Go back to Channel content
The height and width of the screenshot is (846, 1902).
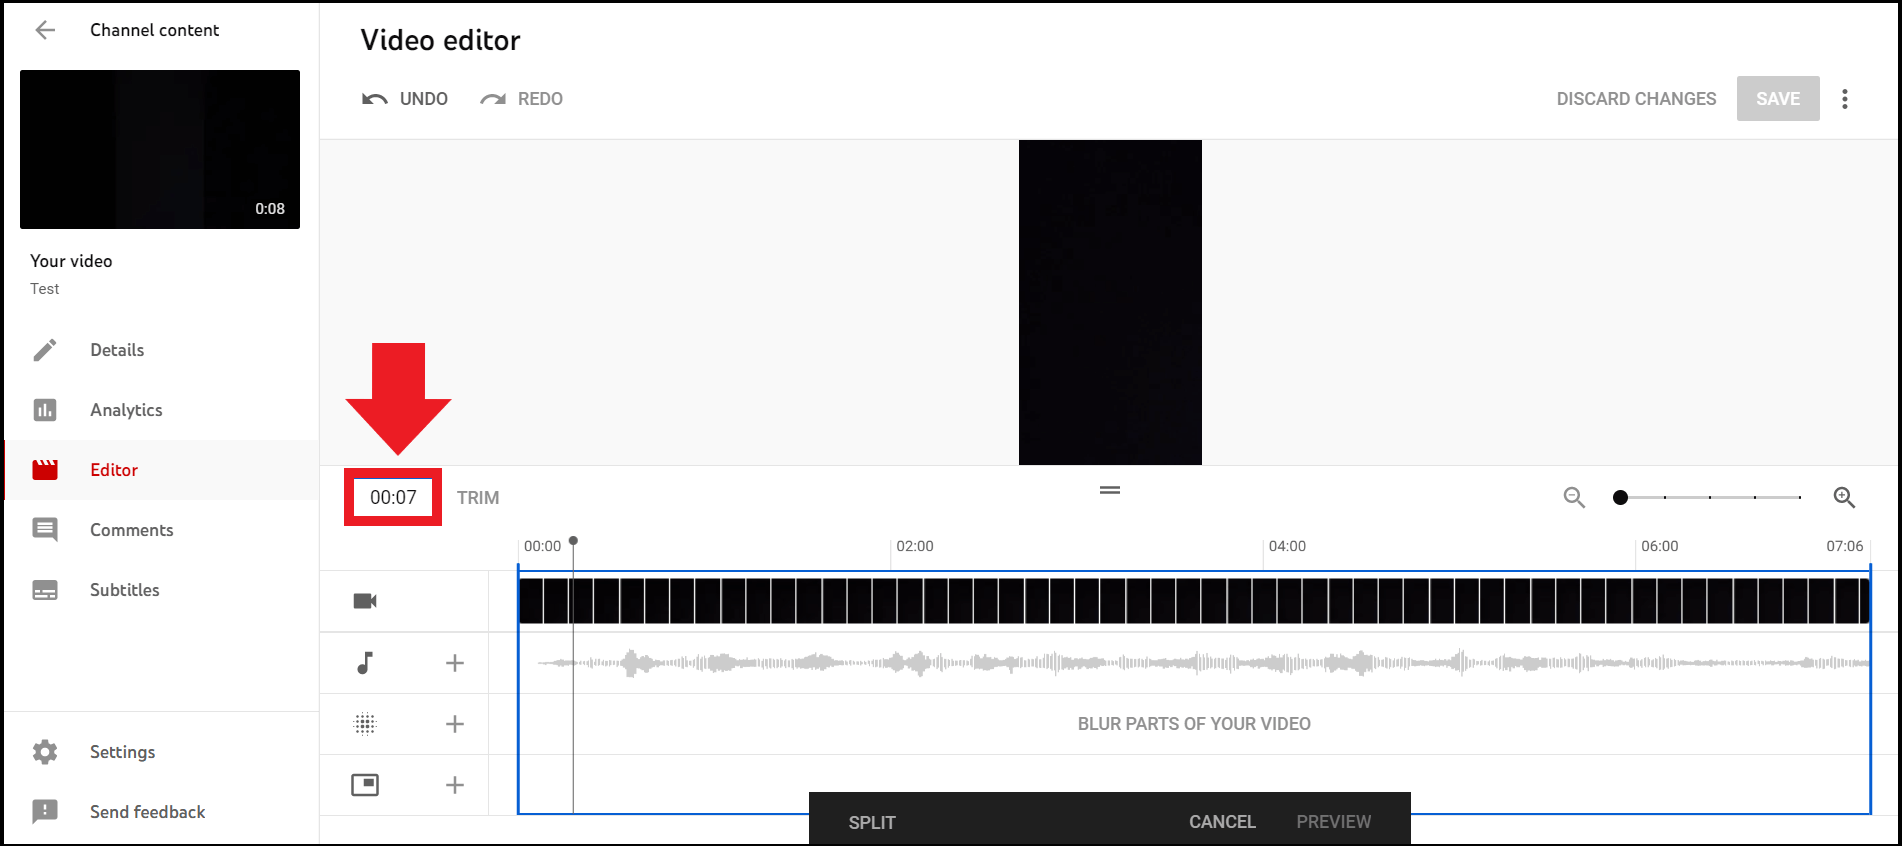click(x=45, y=30)
